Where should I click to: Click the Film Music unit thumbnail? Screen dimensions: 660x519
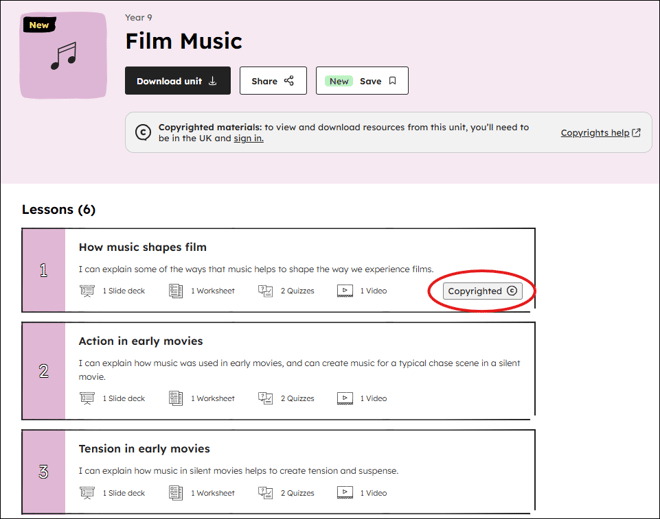pyautogui.click(x=63, y=55)
